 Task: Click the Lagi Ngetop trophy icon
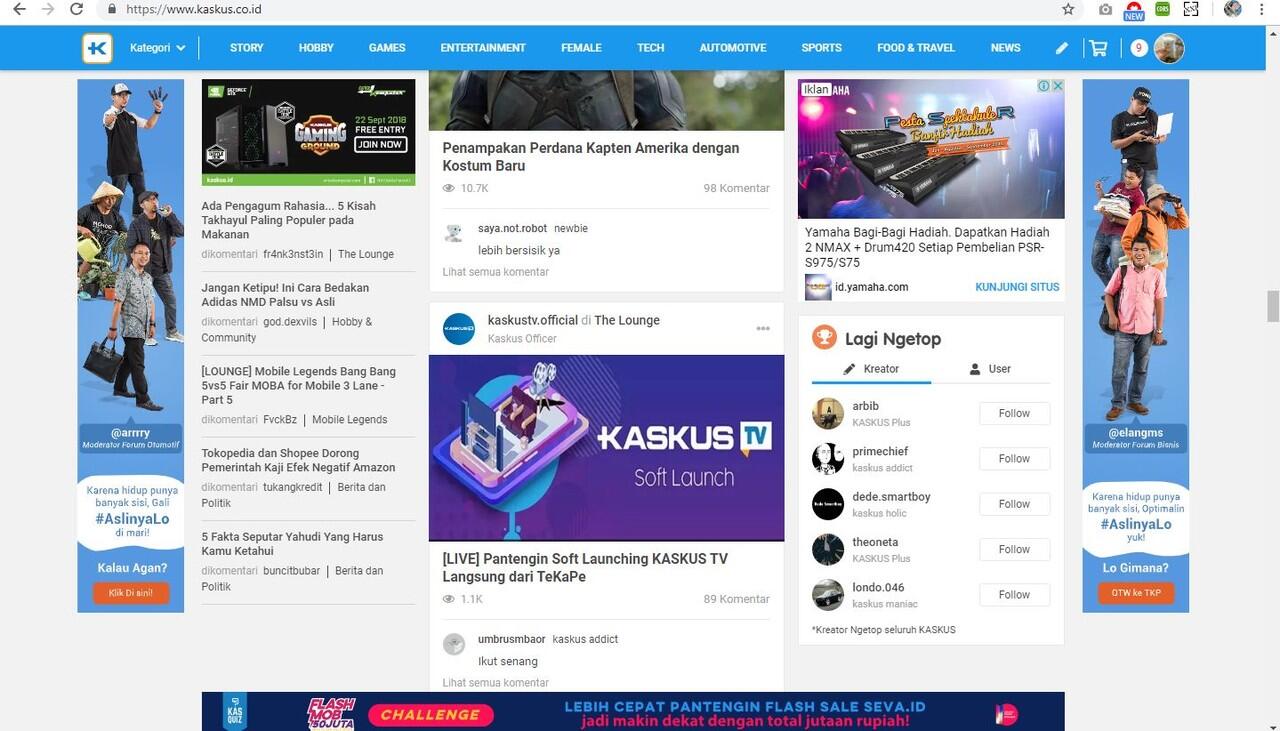pos(824,338)
